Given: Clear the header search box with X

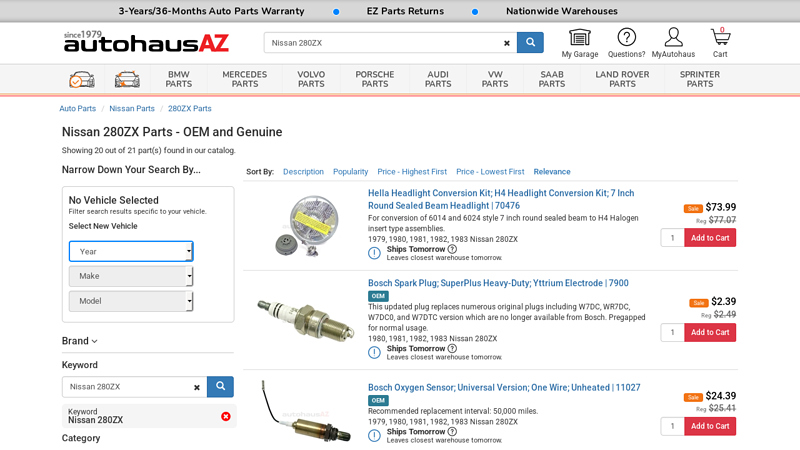Looking at the screenshot, I should click(507, 43).
